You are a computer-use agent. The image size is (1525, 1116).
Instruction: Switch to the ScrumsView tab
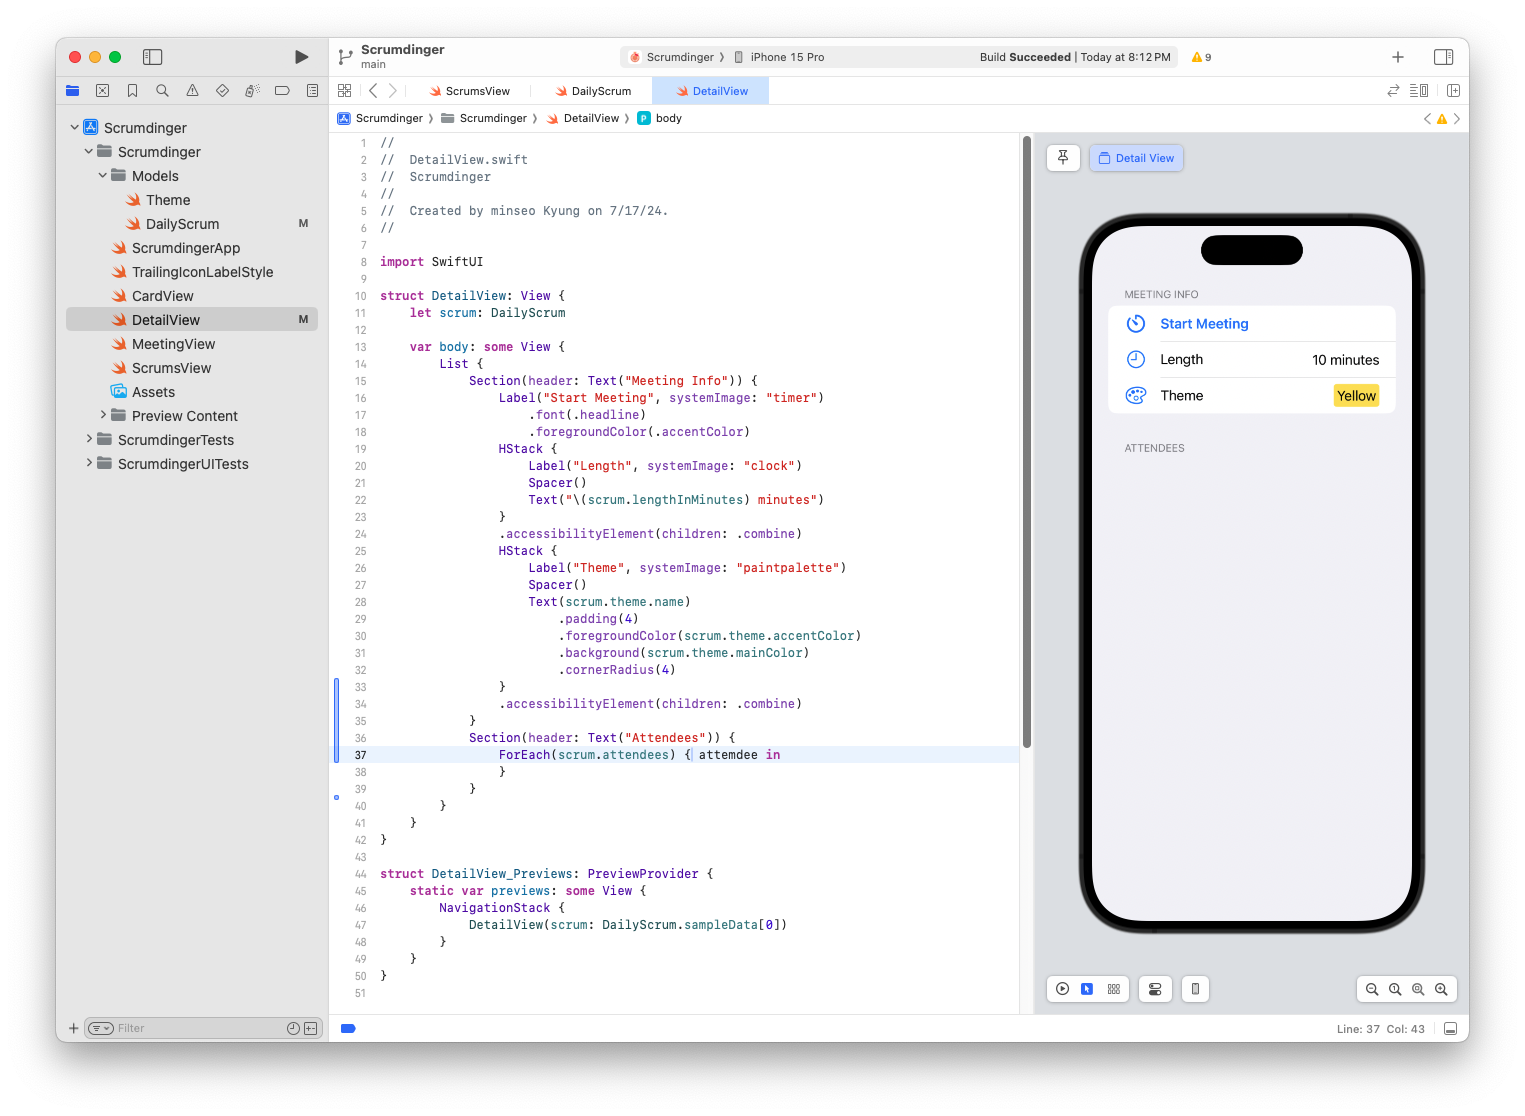[x=470, y=91]
